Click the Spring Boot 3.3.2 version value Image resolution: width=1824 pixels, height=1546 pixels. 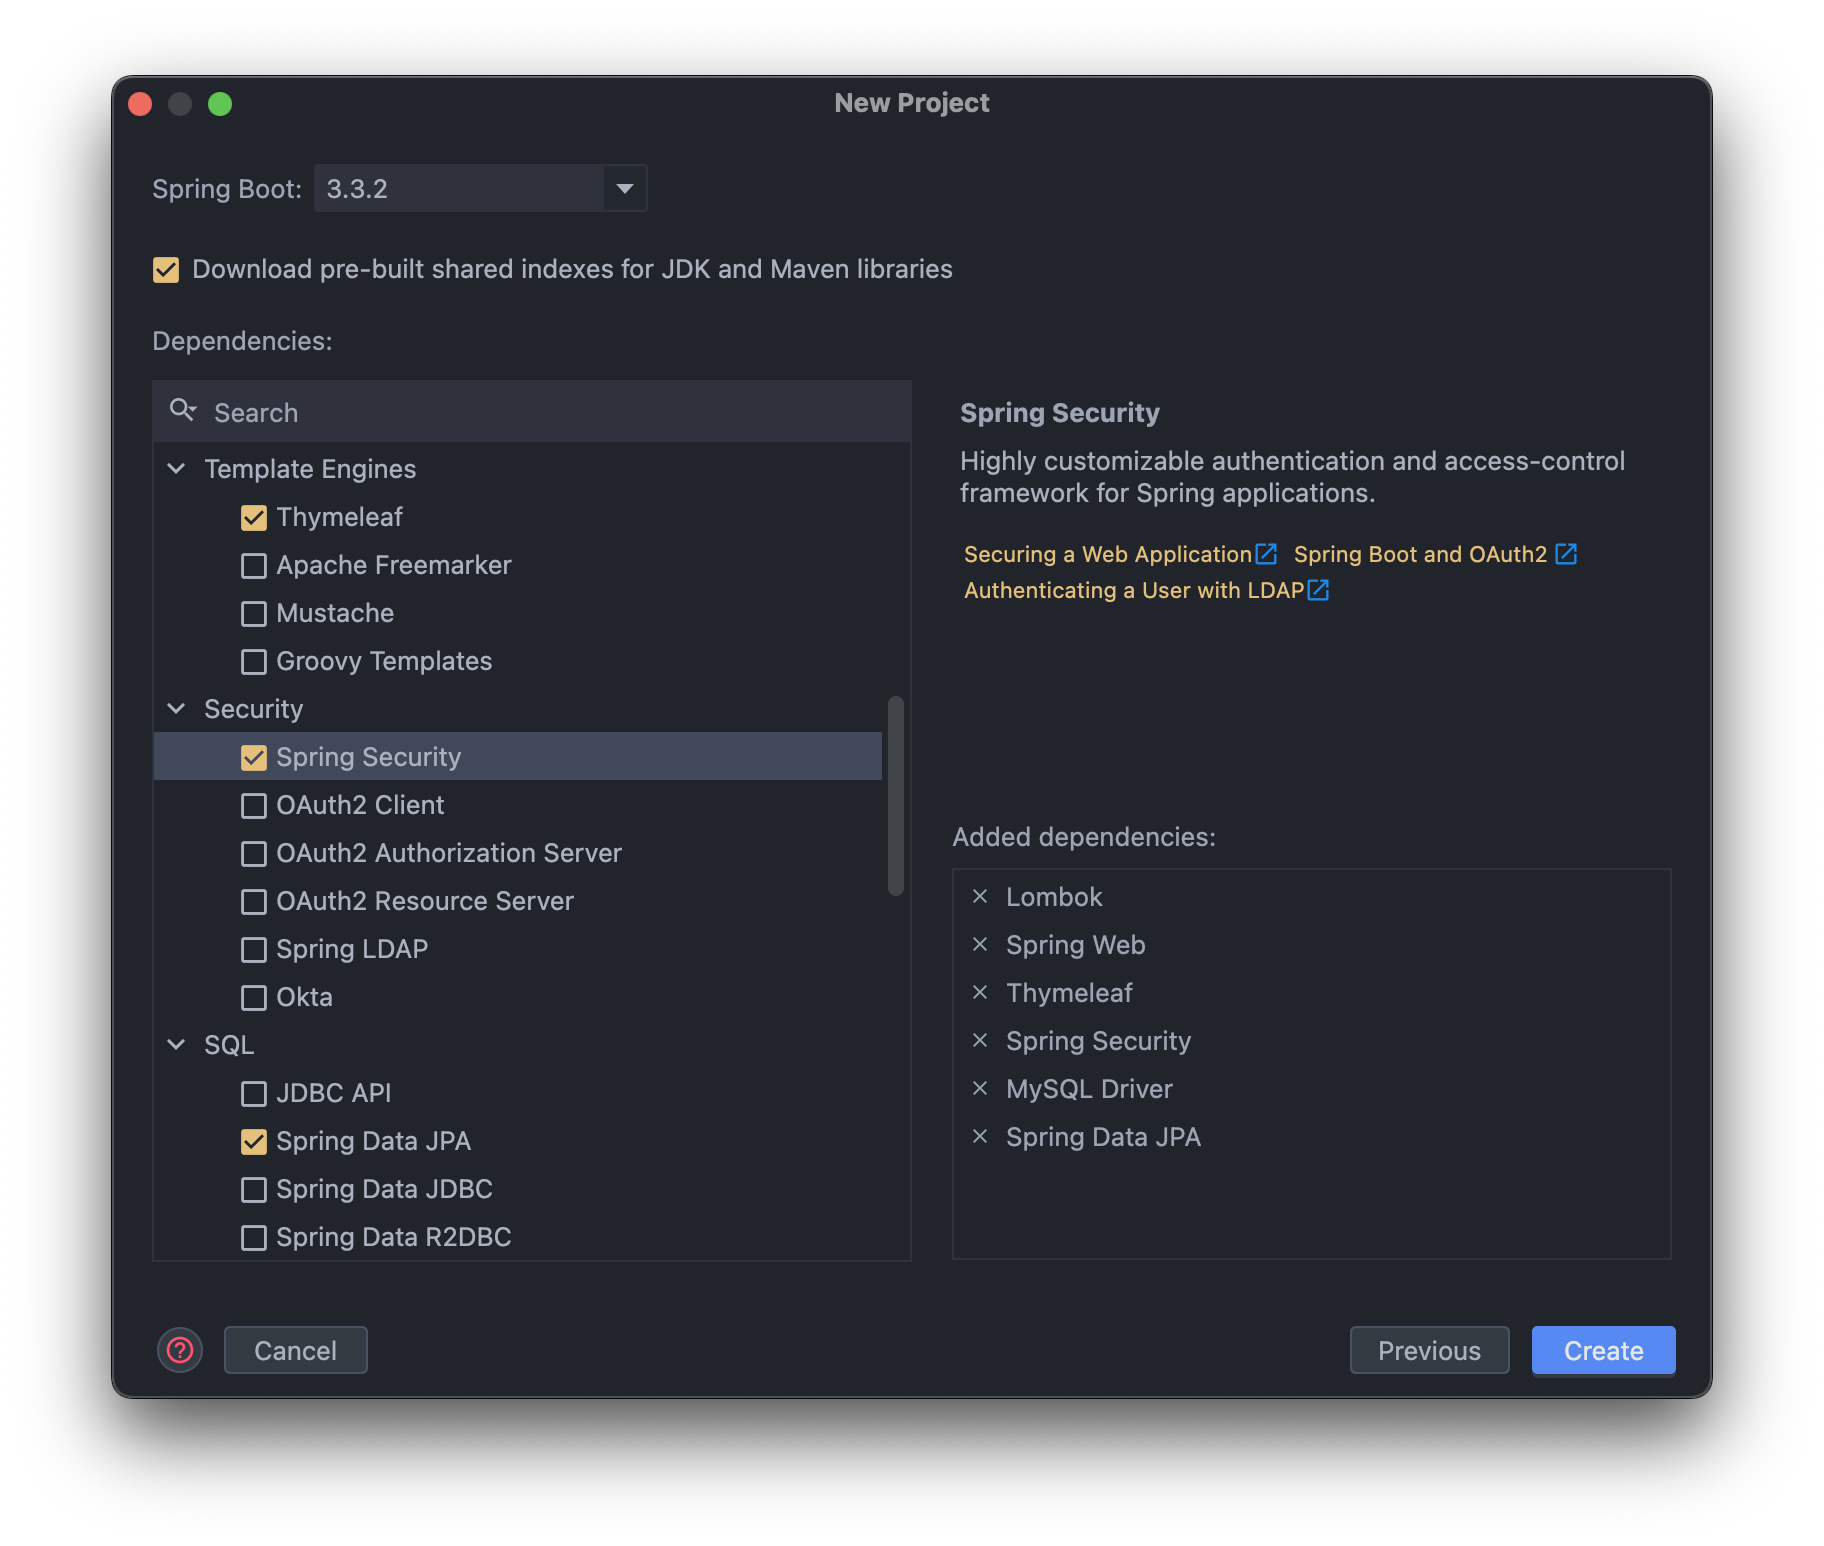click(459, 188)
